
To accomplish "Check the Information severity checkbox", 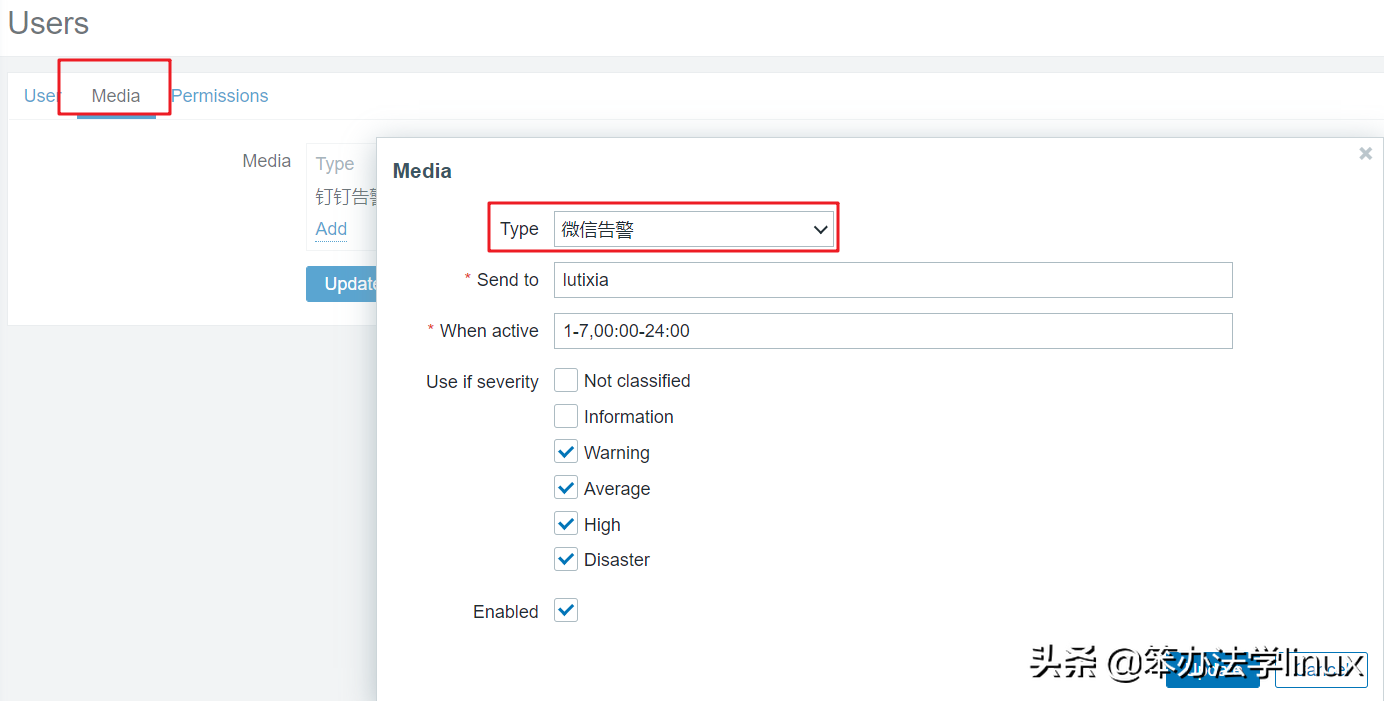I will (566, 416).
